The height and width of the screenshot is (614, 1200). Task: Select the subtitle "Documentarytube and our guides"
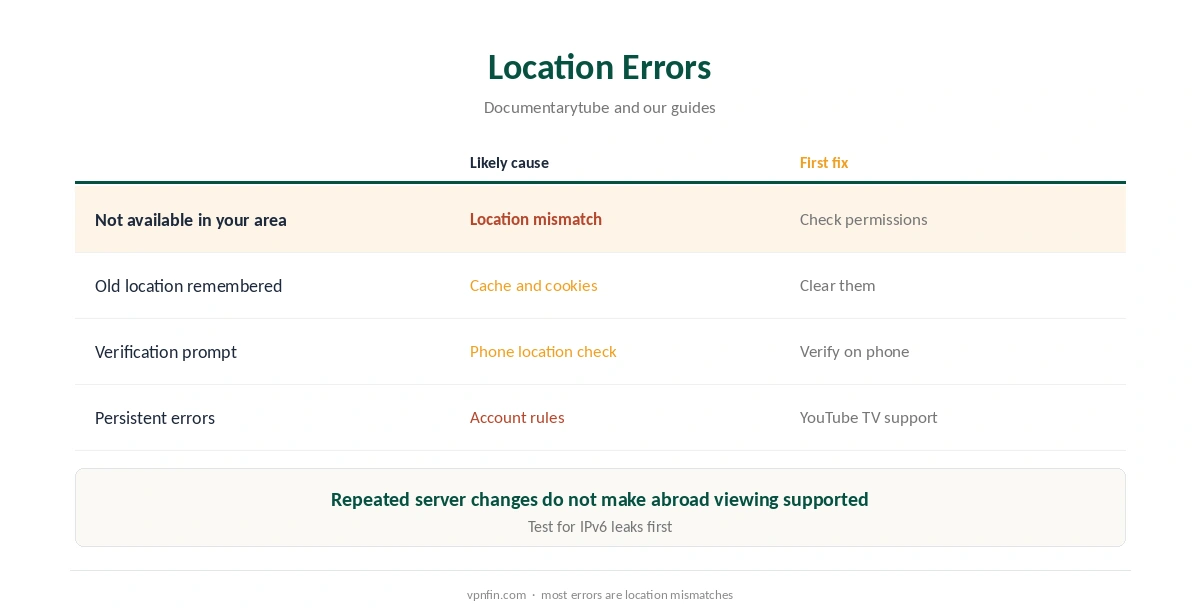click(599, 107)
